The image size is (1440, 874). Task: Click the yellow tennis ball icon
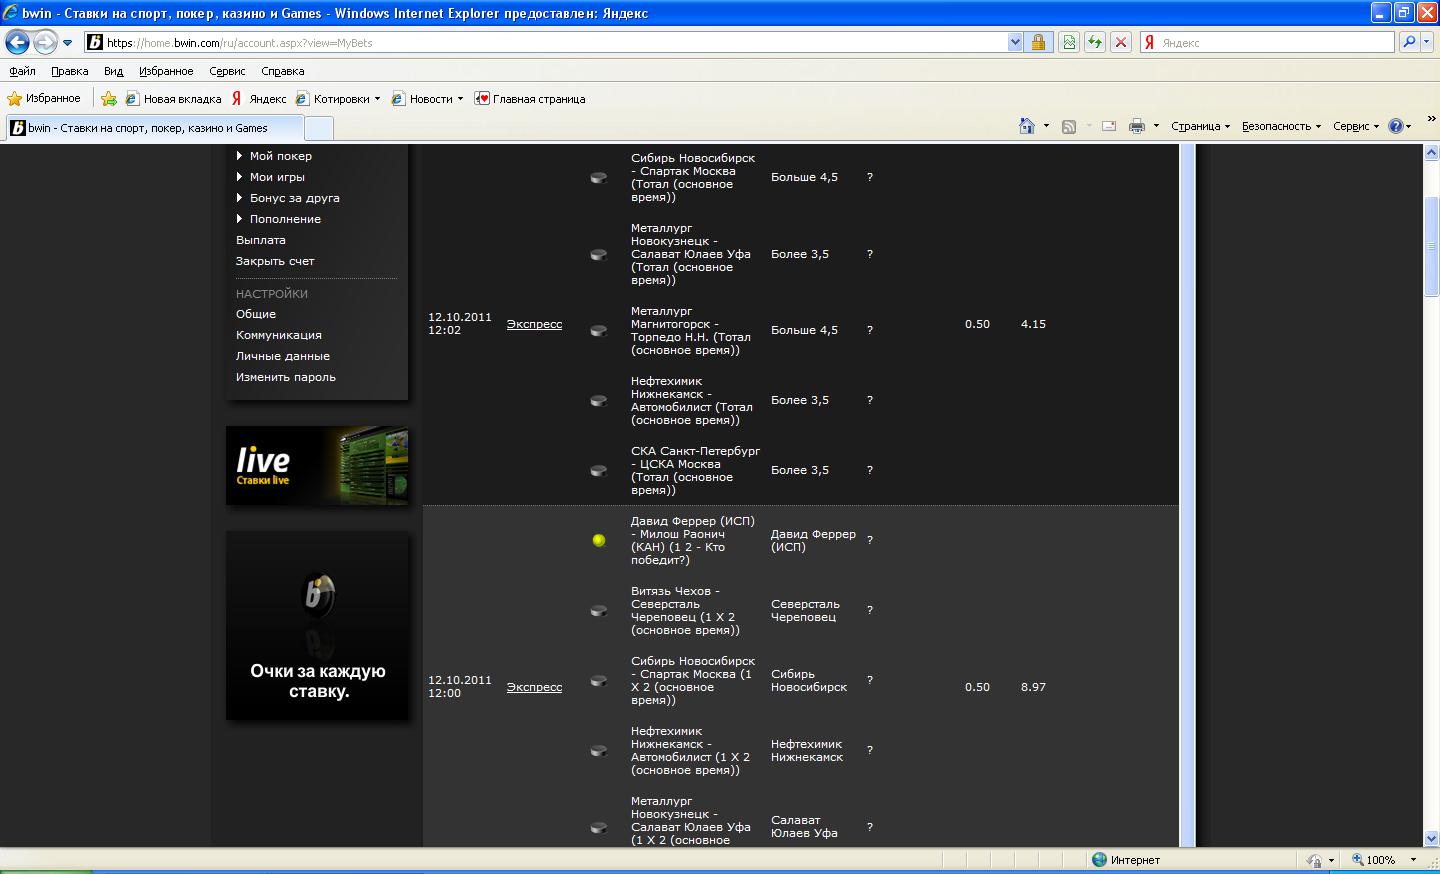[x=599, y=540]
